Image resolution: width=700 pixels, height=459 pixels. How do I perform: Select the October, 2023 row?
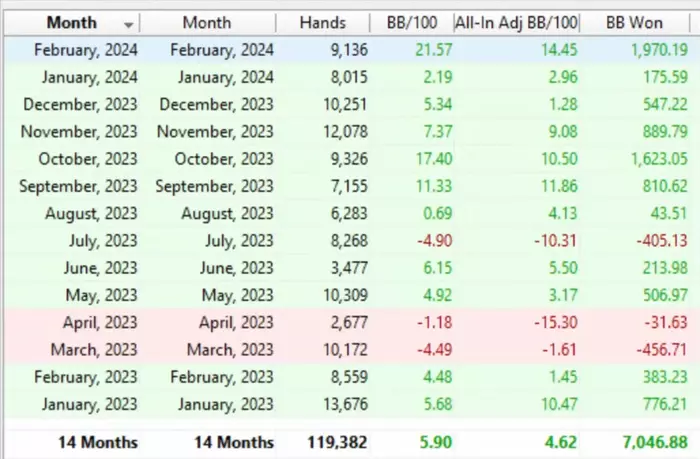point(352,159)
